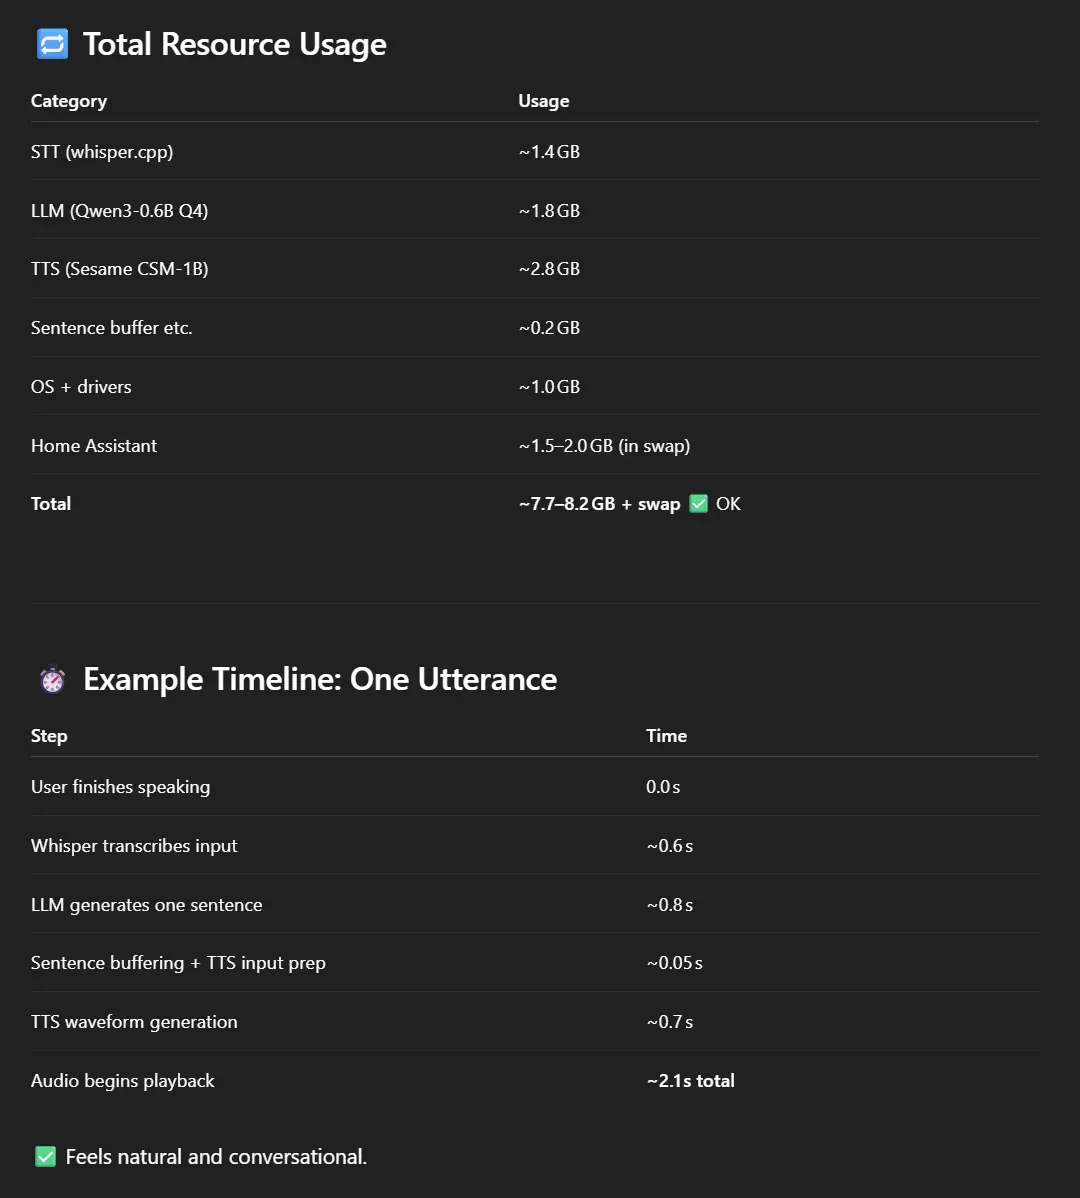Viewport: 1080px width, 1198px height.
Task: Click the bold ~7.7–8.2 GB + swap total
Action: coord(600,503)
